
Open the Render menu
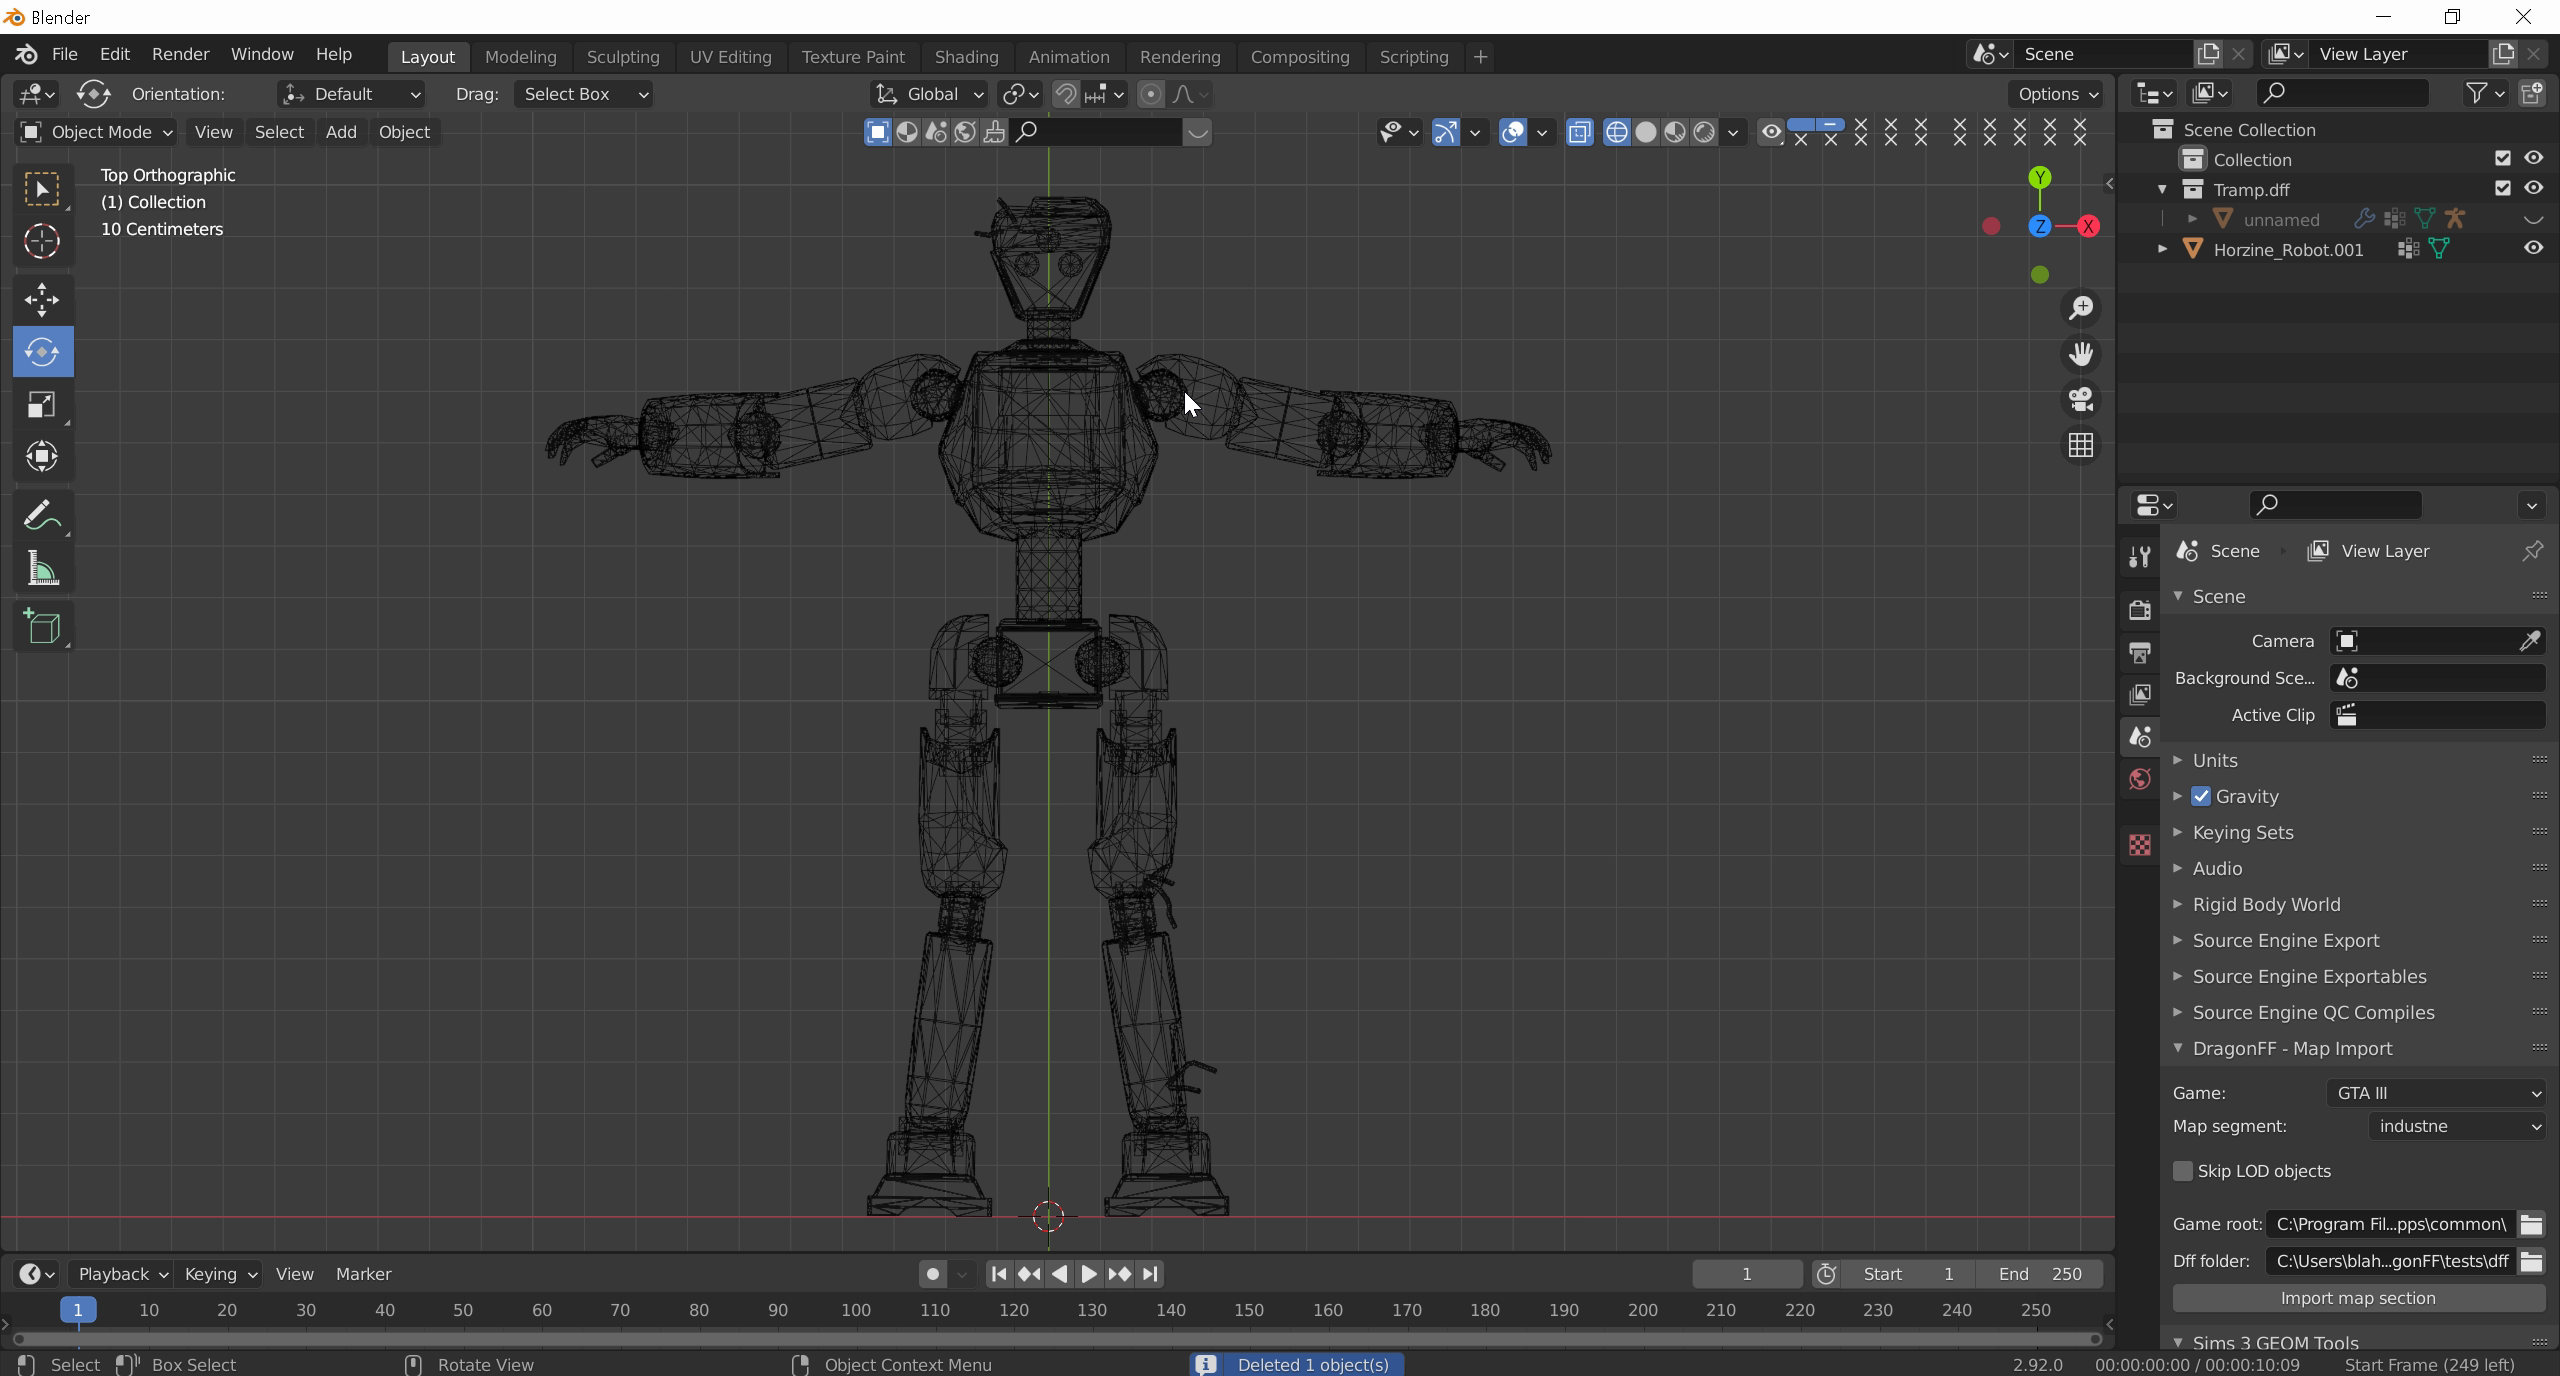(x=180, y=54)
